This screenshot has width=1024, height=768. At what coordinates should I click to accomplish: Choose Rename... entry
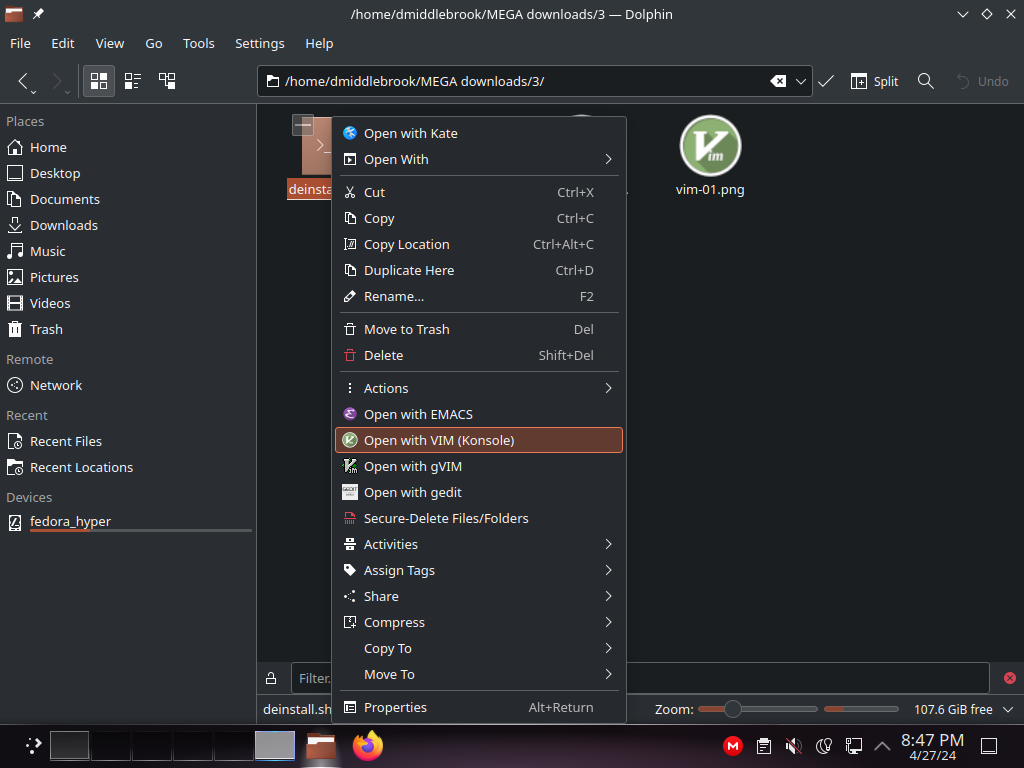(x=479, y=296)
